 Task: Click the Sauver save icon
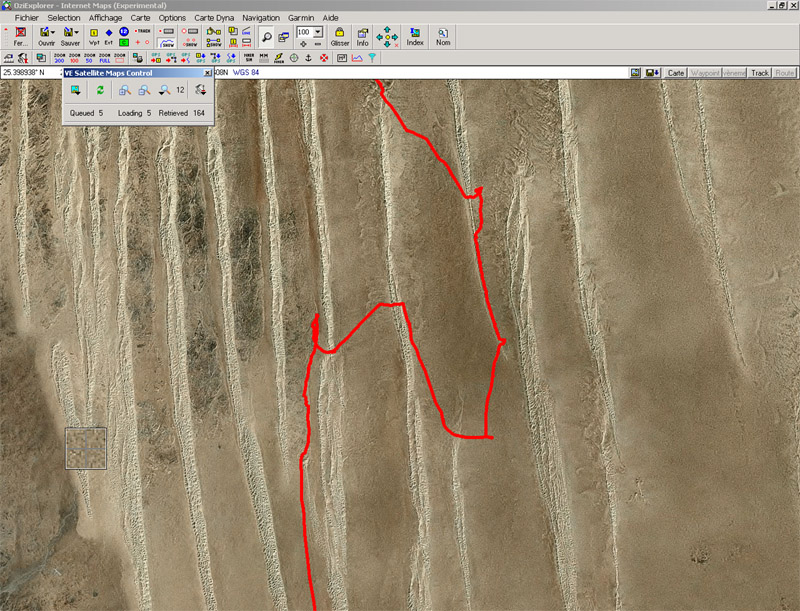pos(68,33)
